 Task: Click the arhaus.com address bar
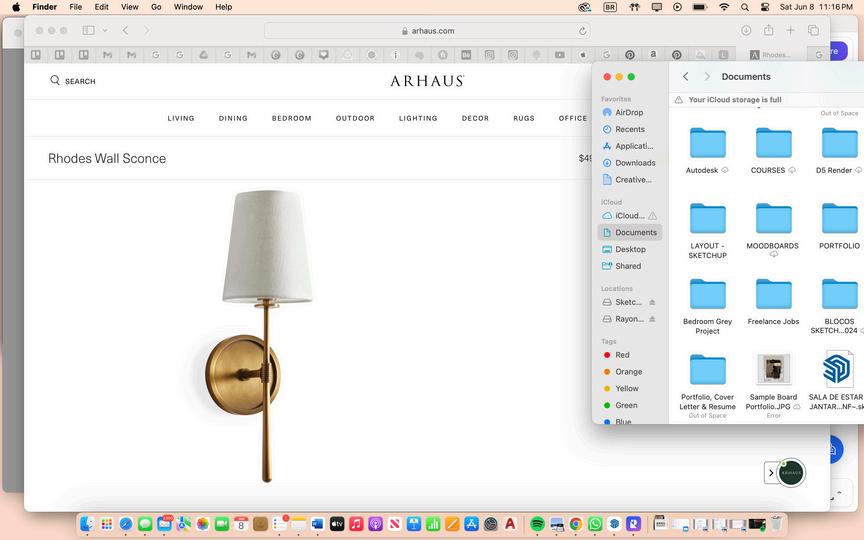[x=427, y=31]
